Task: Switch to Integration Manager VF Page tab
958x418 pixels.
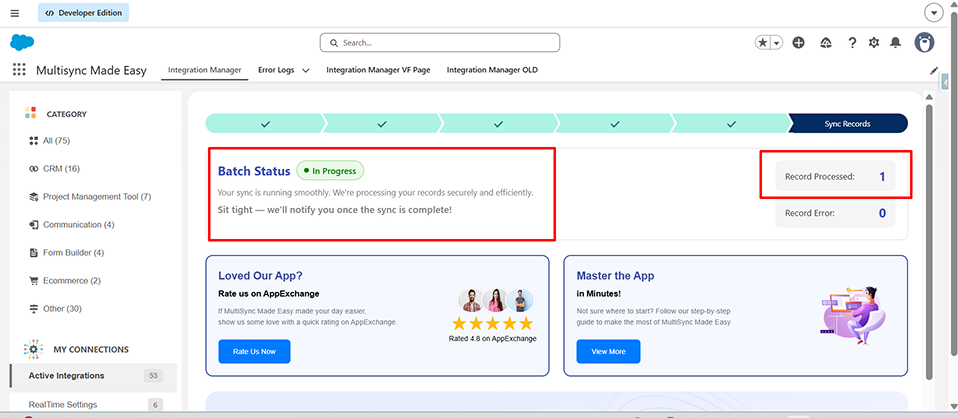Action: pos(378,70)
